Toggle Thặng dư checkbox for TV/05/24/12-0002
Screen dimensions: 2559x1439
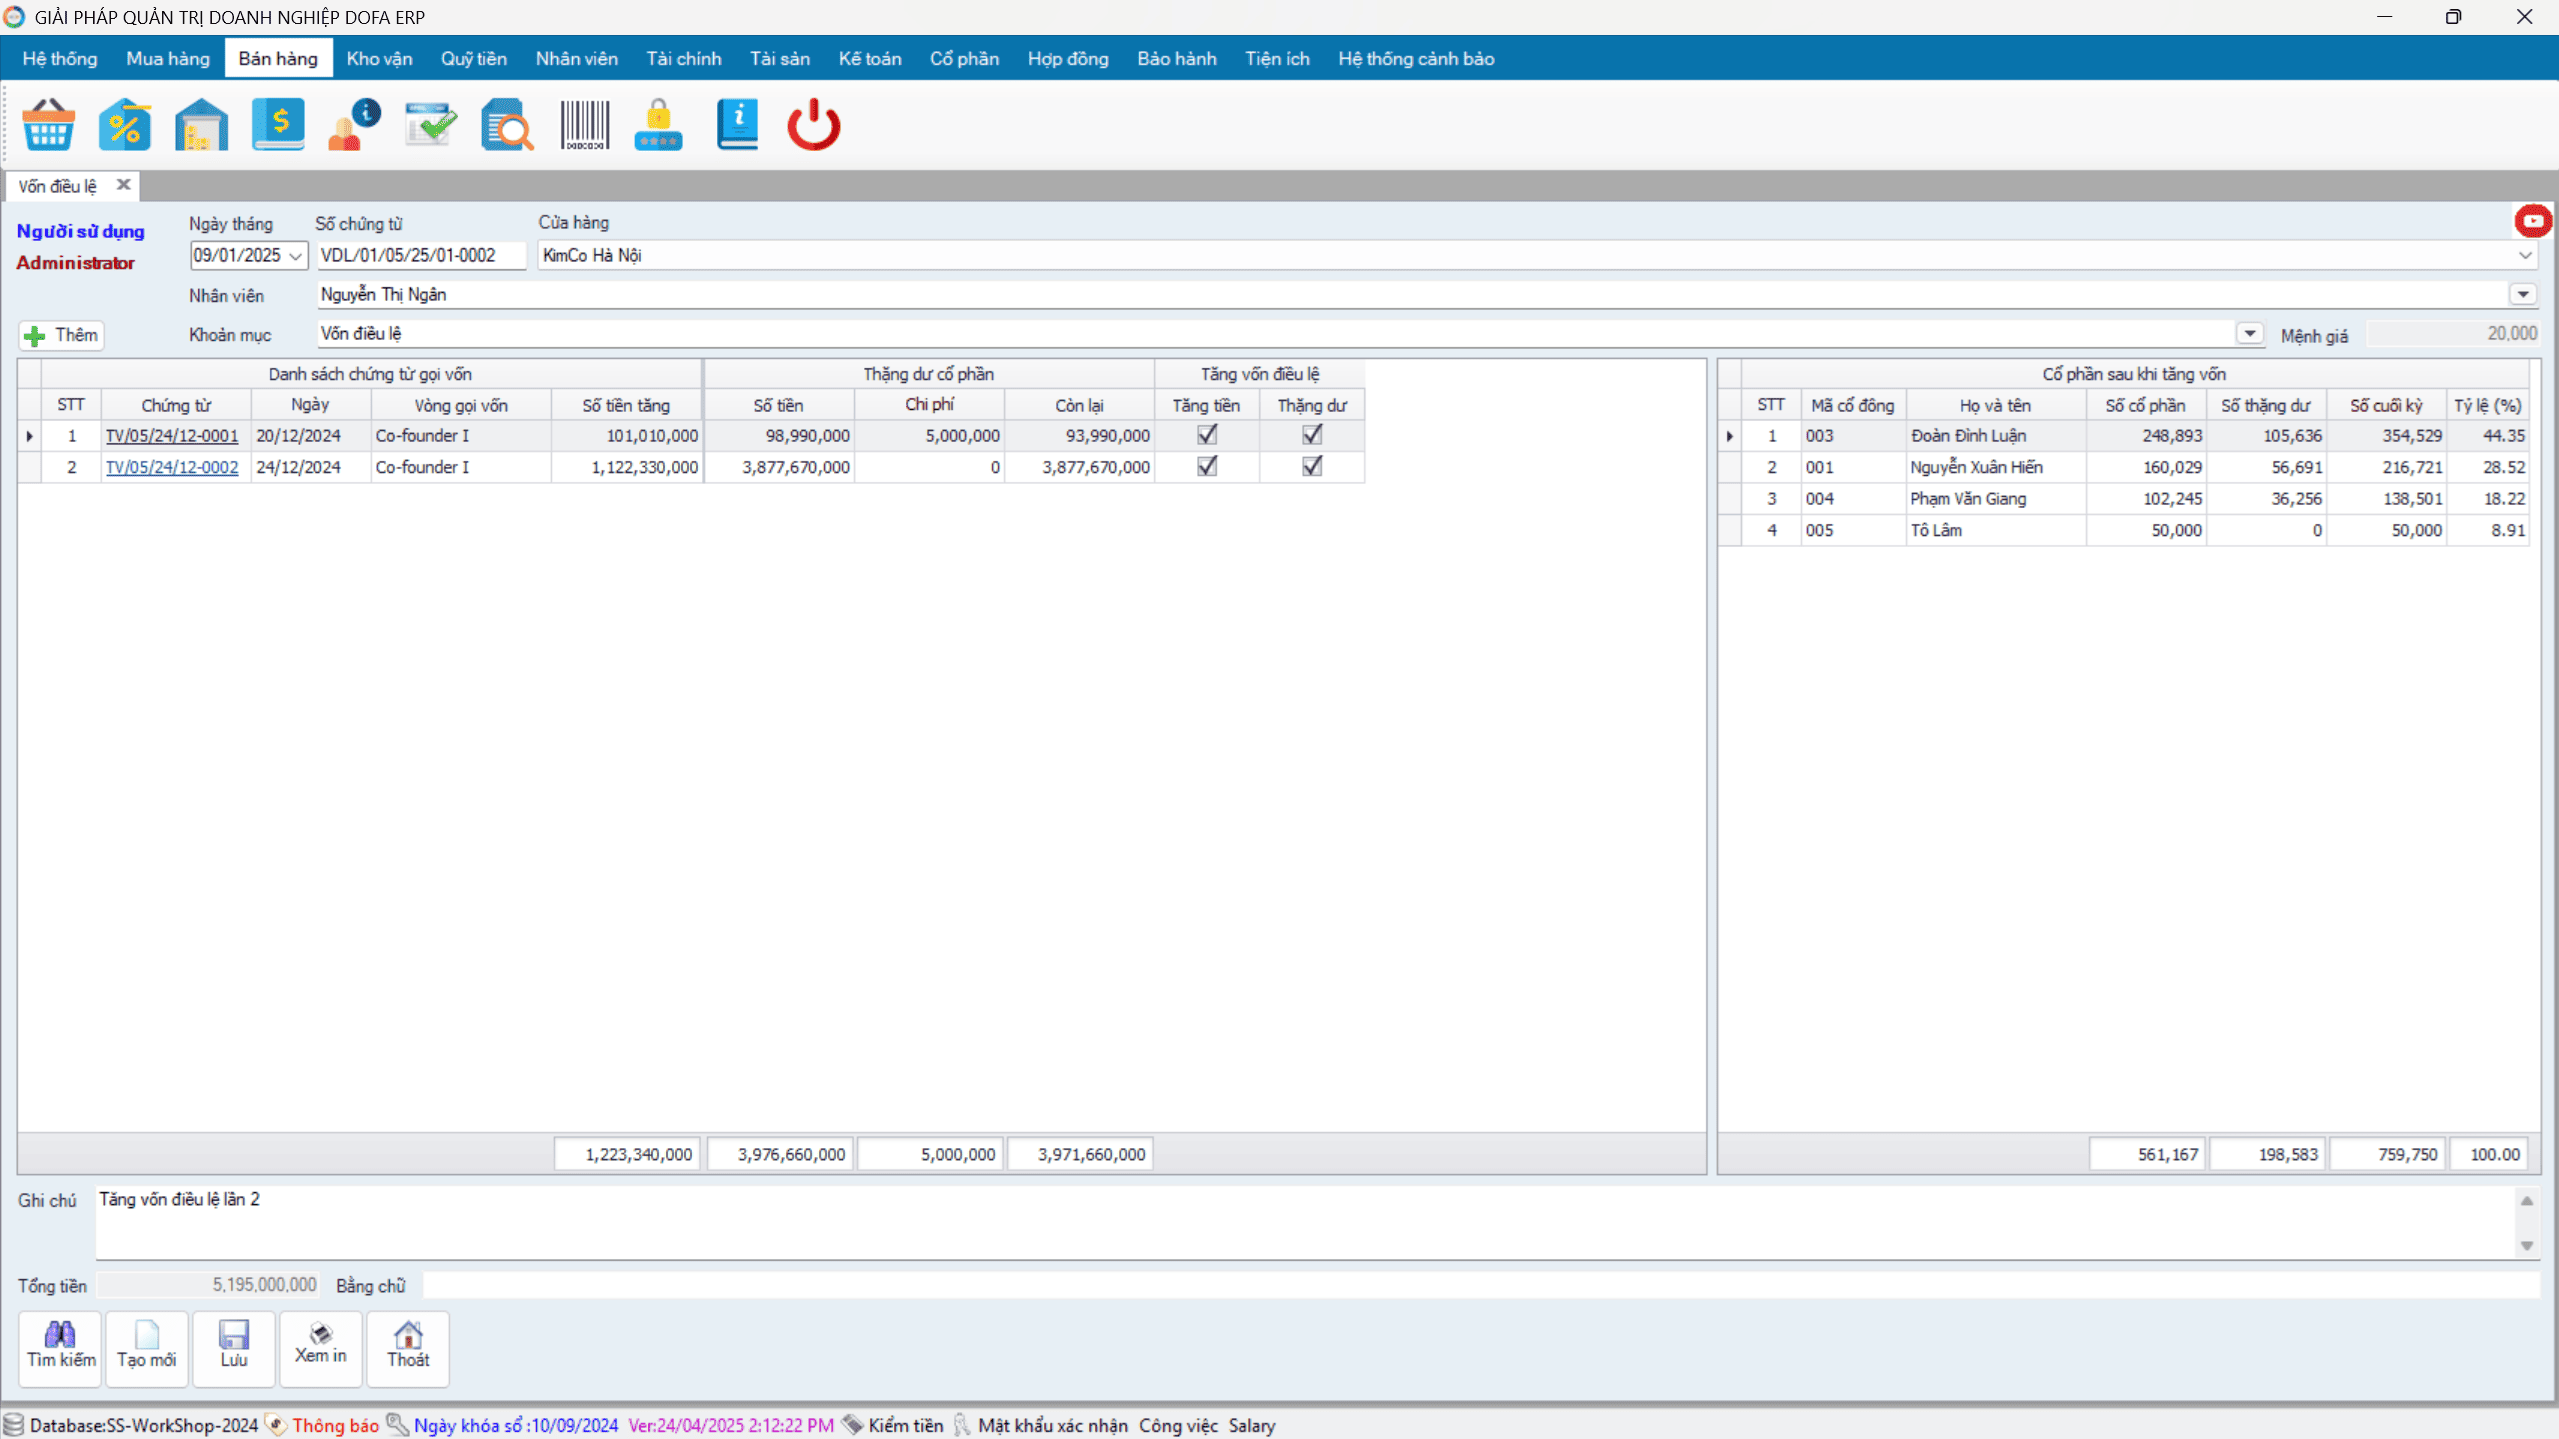tap(1312, 467)
